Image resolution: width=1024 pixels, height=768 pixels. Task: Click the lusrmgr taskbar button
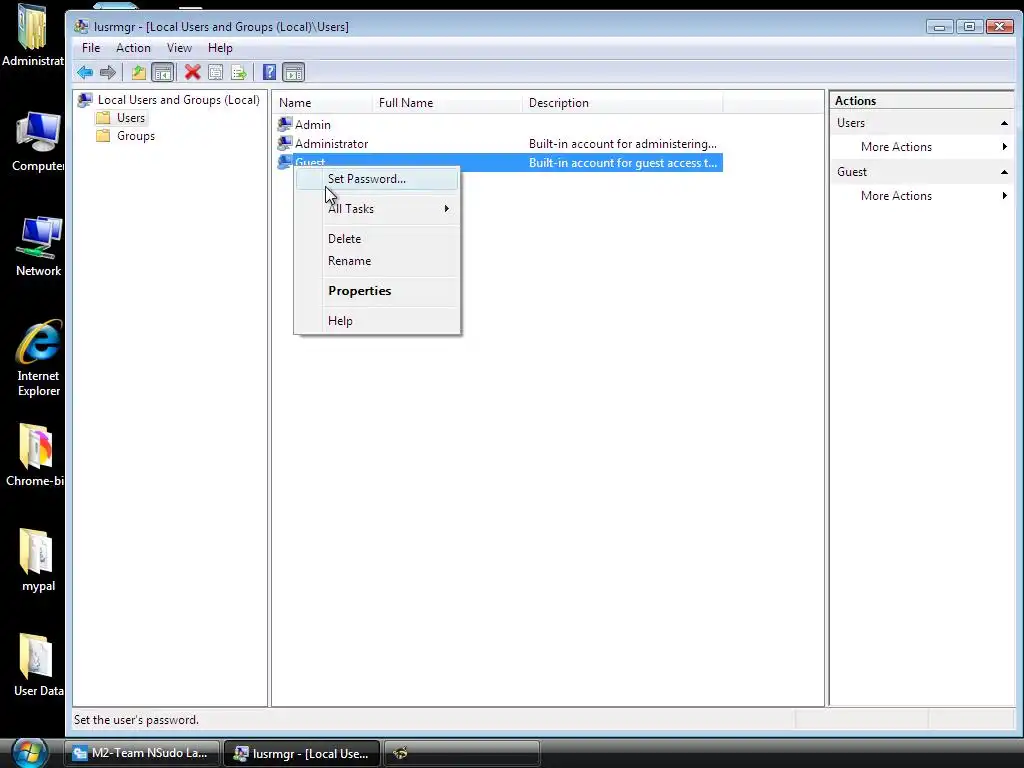coord(301,753)
